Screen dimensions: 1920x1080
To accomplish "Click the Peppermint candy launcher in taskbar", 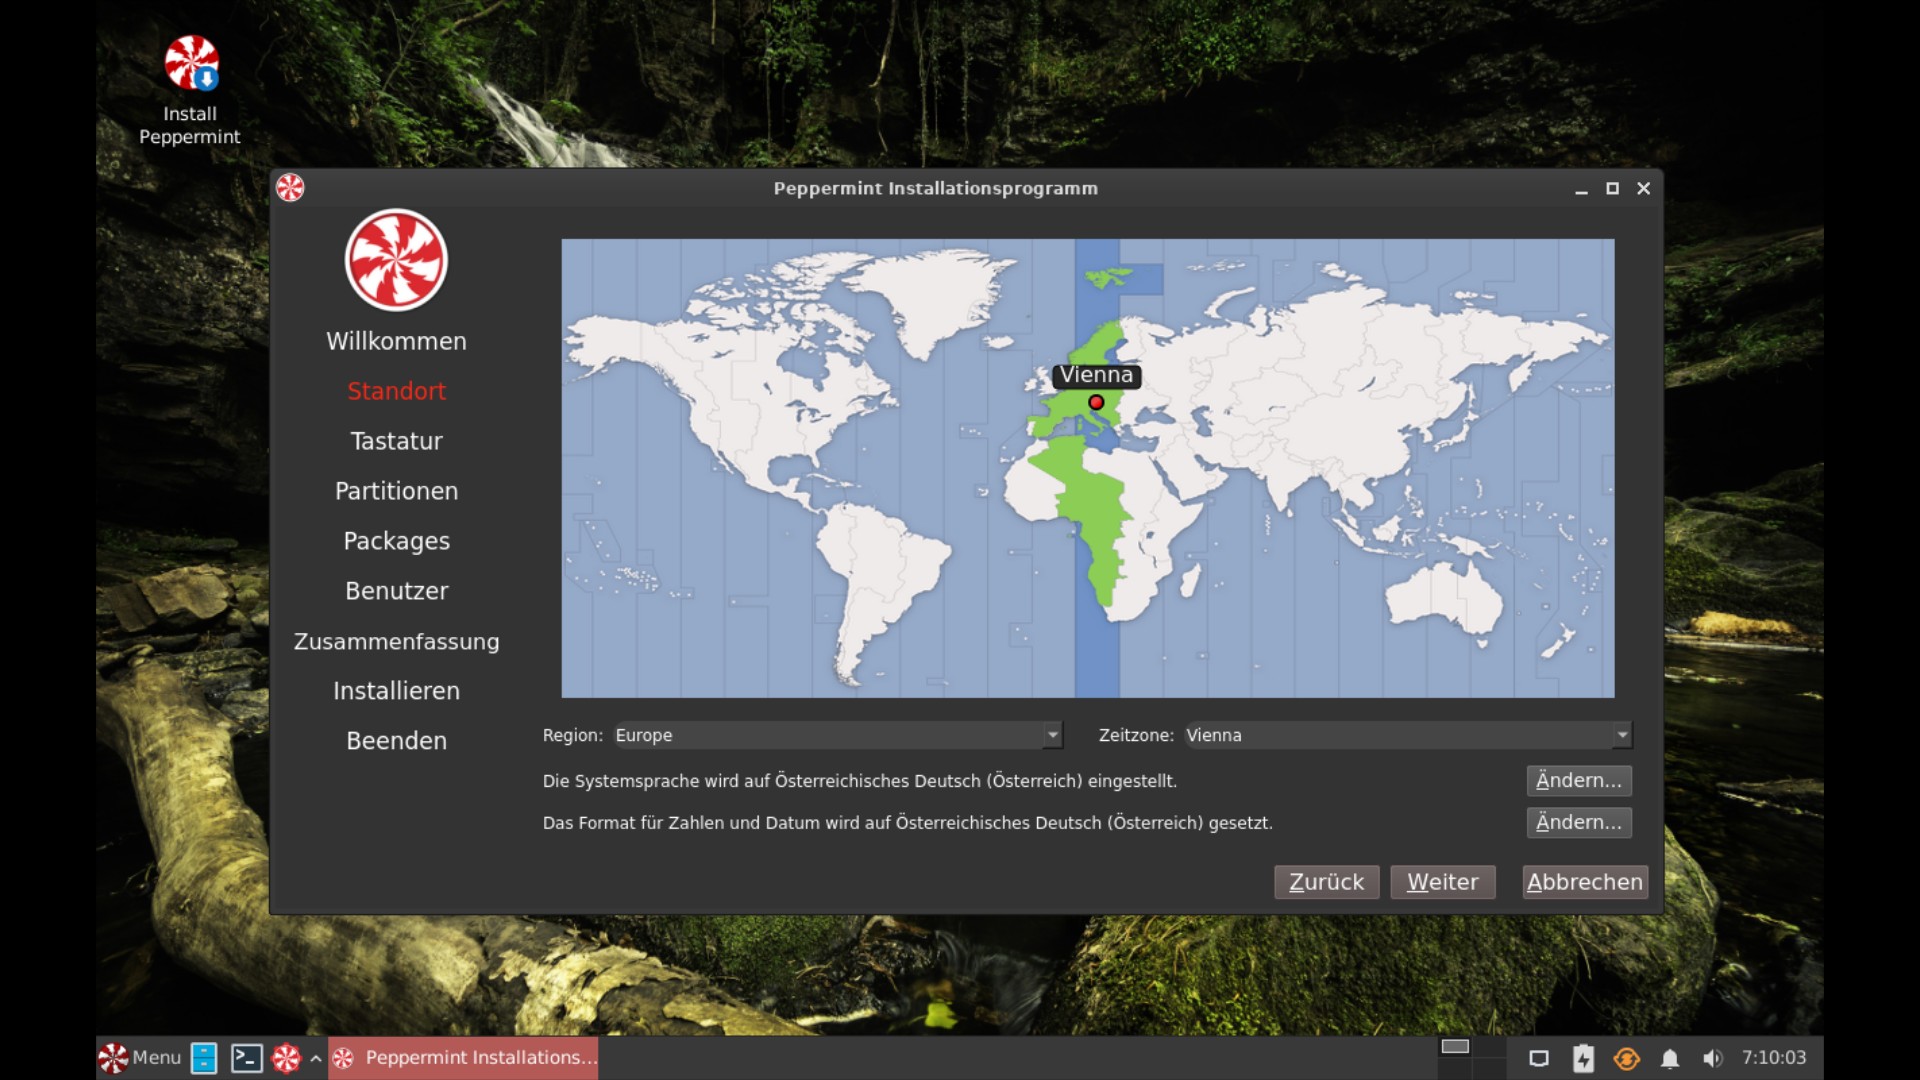I will pyautogui.click(x=286, y=1058).
